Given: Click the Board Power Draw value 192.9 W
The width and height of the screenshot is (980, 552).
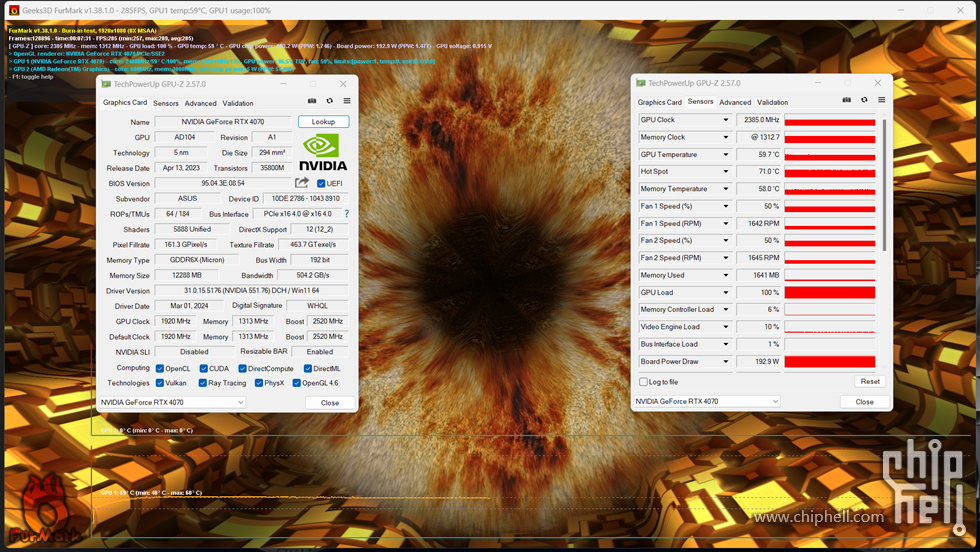Looking at the screenshot, I should 759,361.
